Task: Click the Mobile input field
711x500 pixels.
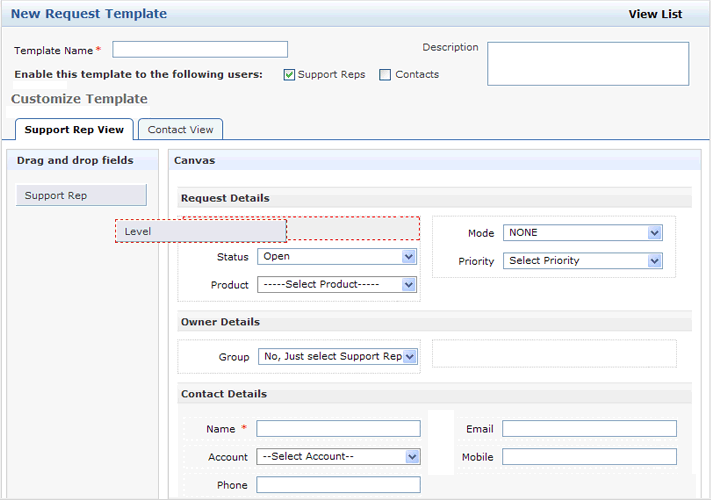Action: tap(589, 456)
